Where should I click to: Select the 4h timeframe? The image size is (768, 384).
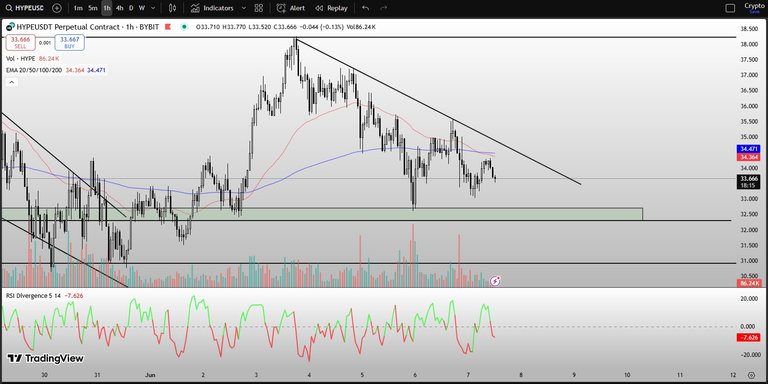point(120,8)
